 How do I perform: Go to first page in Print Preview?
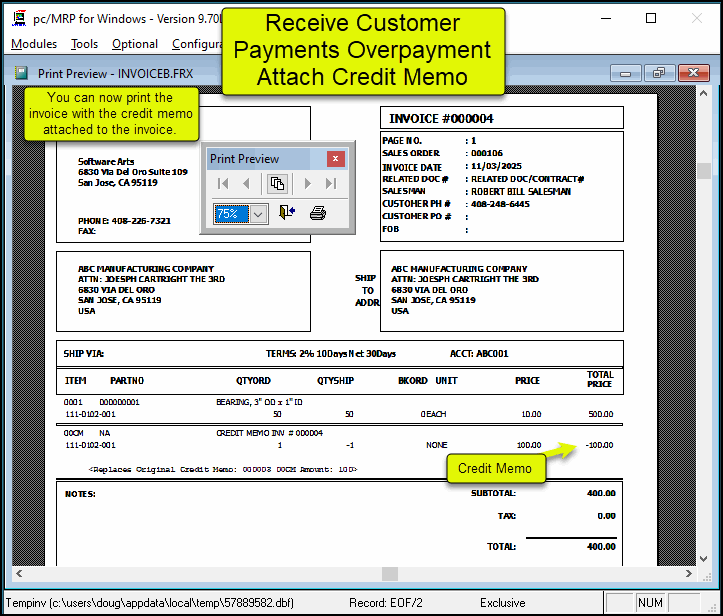pos(223,184)
